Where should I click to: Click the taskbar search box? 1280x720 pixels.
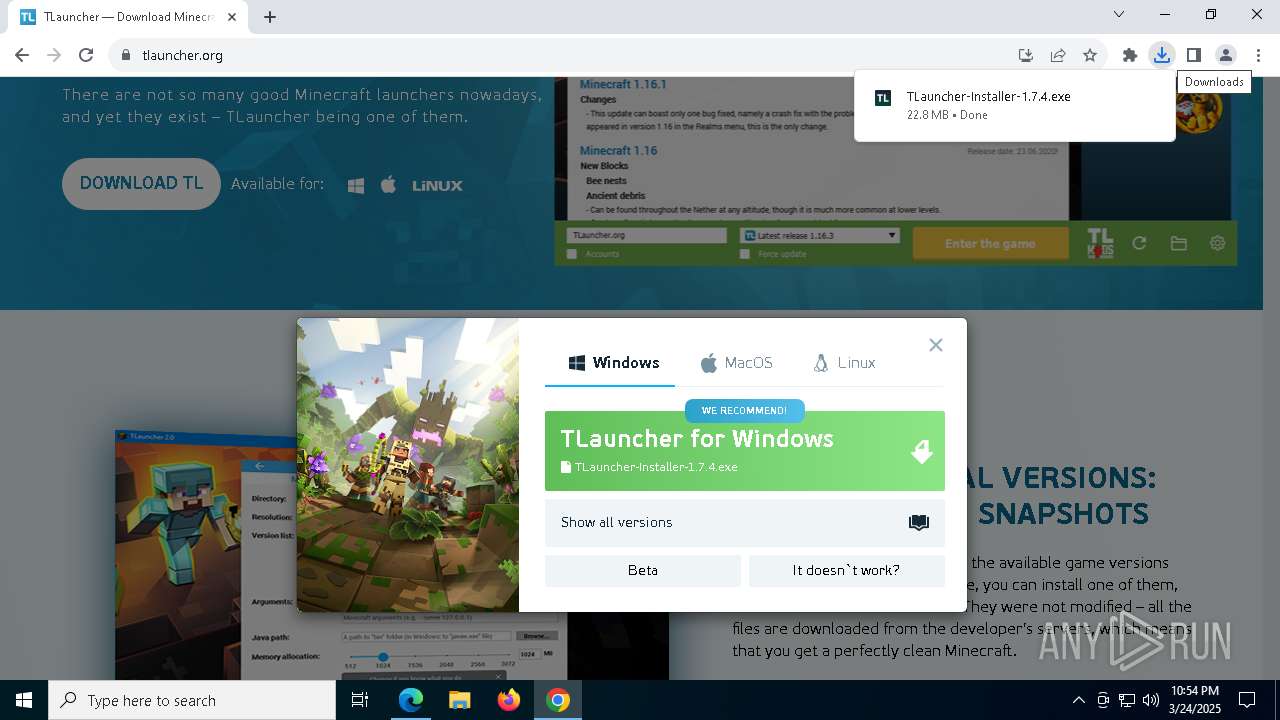[x=192, y=700]
